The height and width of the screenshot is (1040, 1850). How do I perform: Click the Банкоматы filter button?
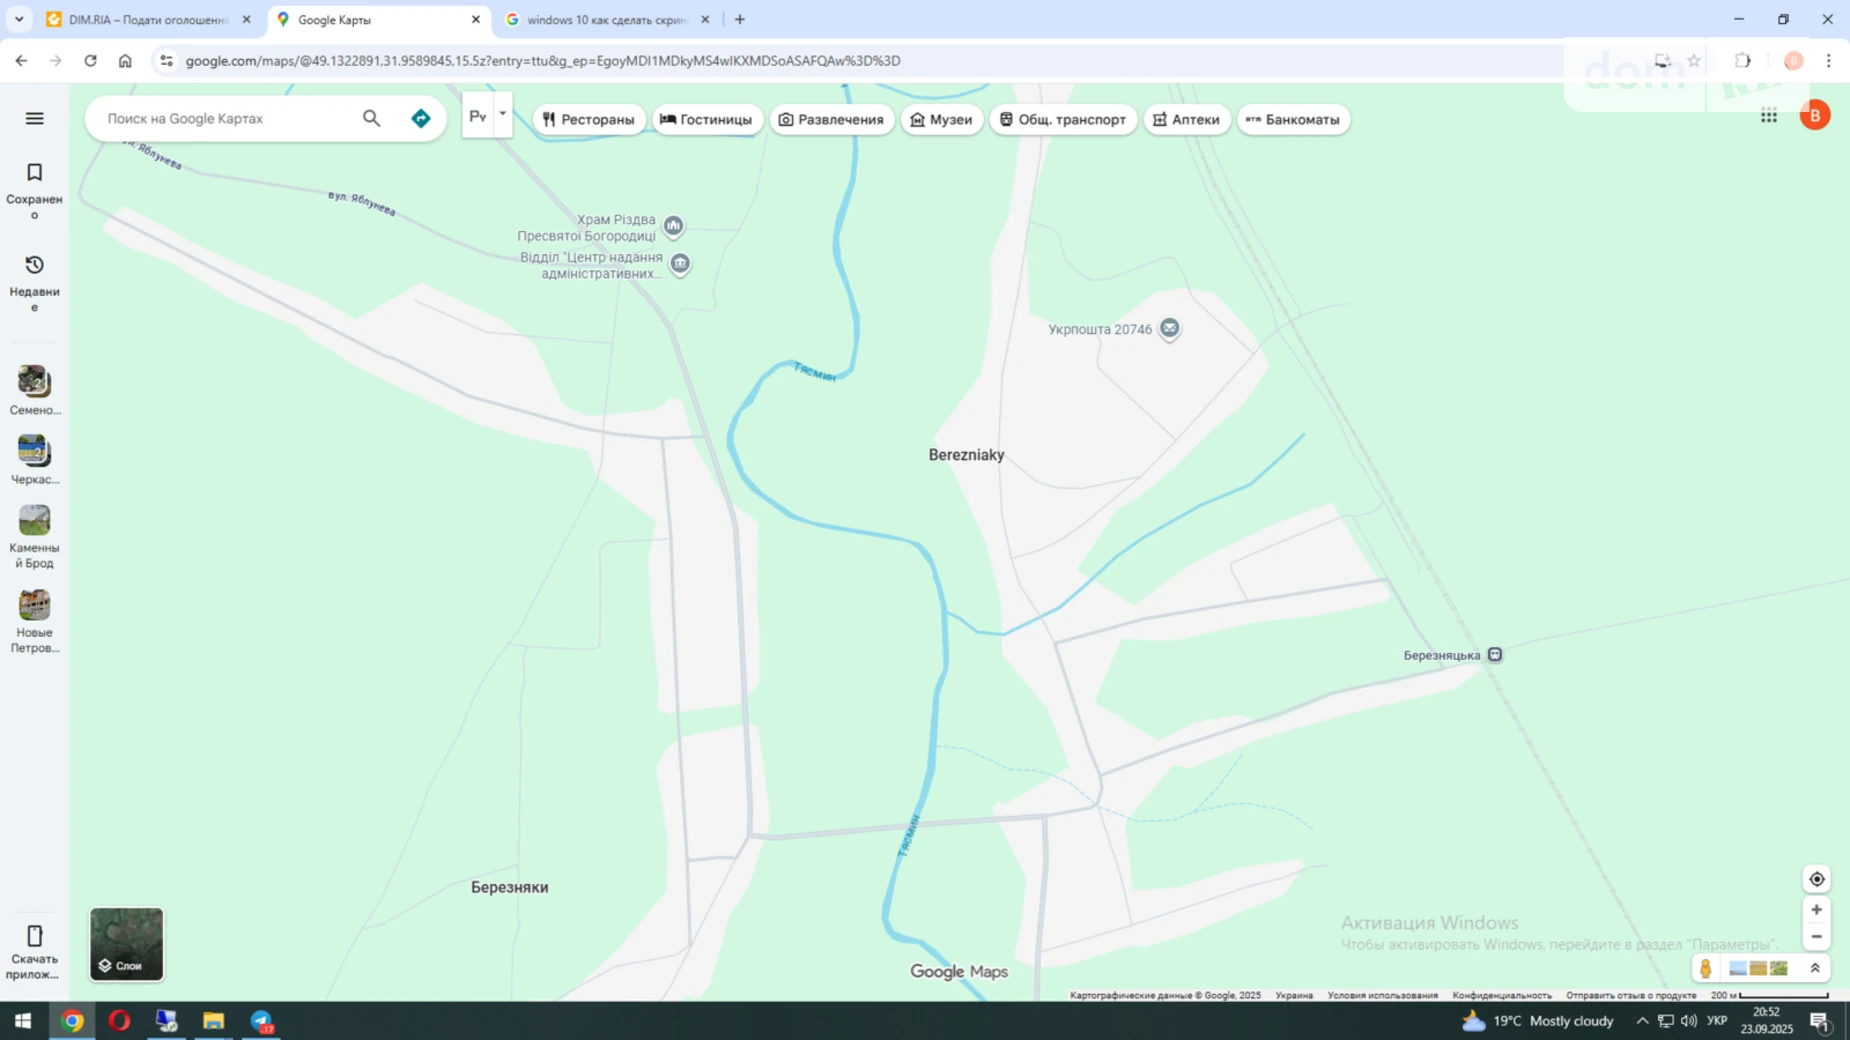pyautogui.click(x=1293, y=119)
